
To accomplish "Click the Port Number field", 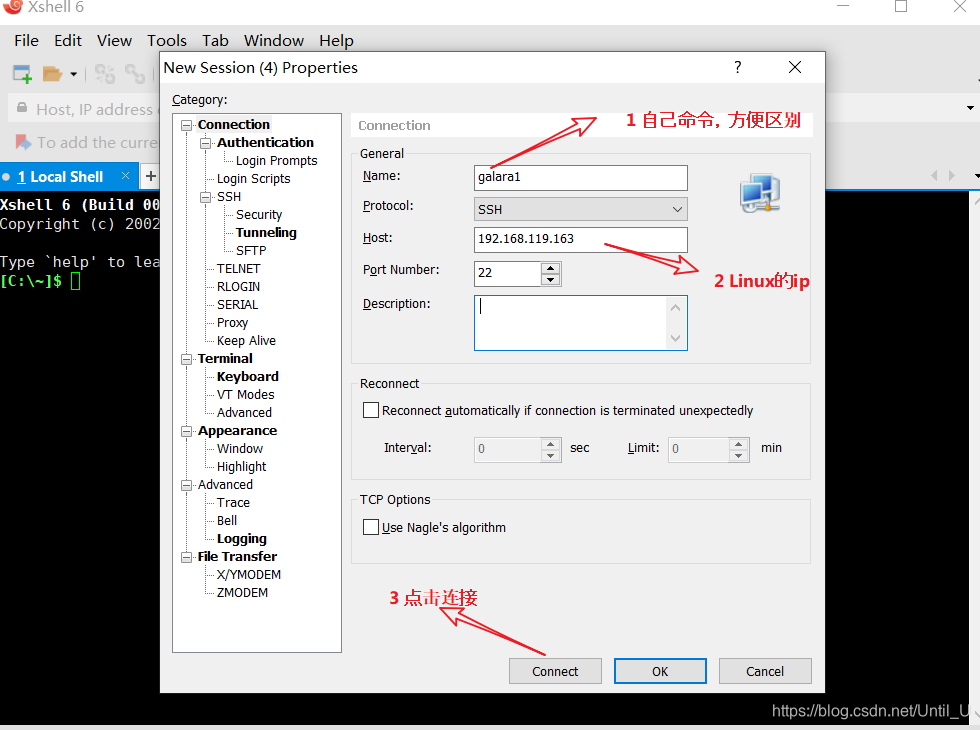I will point(508,273).
